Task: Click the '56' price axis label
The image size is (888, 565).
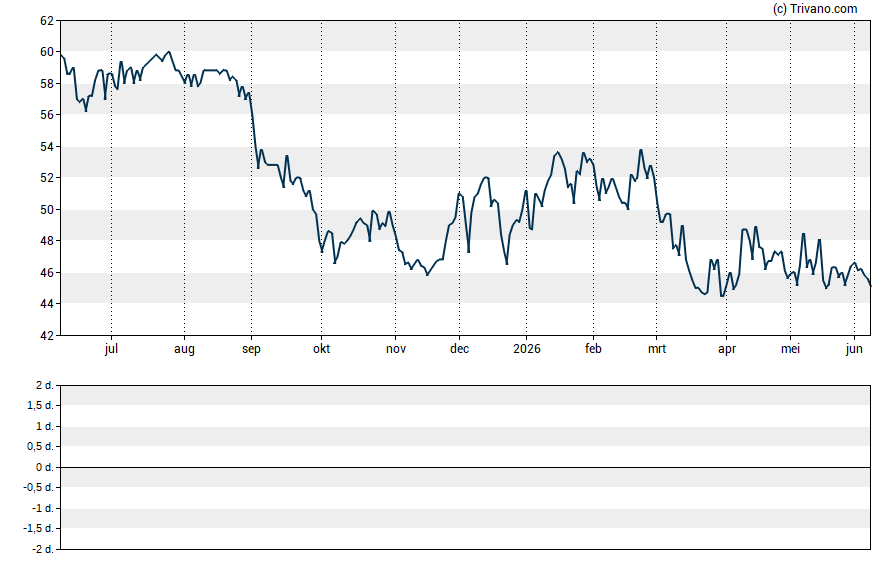Action: click(47, 115)
